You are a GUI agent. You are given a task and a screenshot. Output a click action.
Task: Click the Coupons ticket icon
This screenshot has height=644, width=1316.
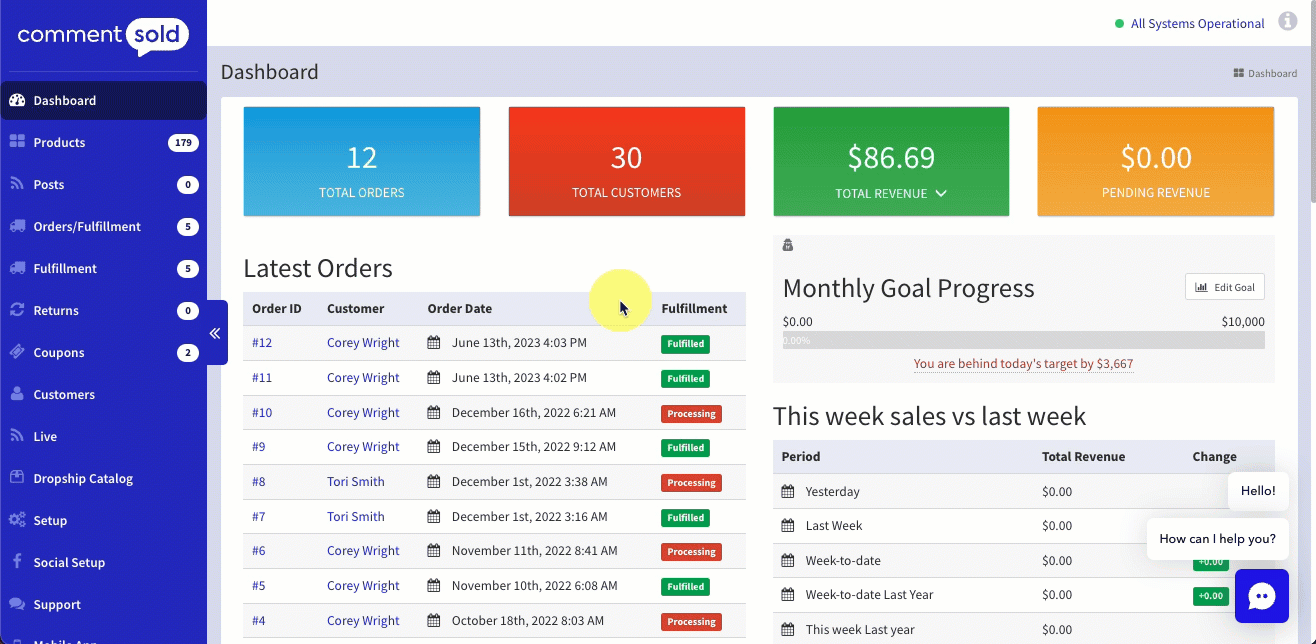click(x=17, y=352)
